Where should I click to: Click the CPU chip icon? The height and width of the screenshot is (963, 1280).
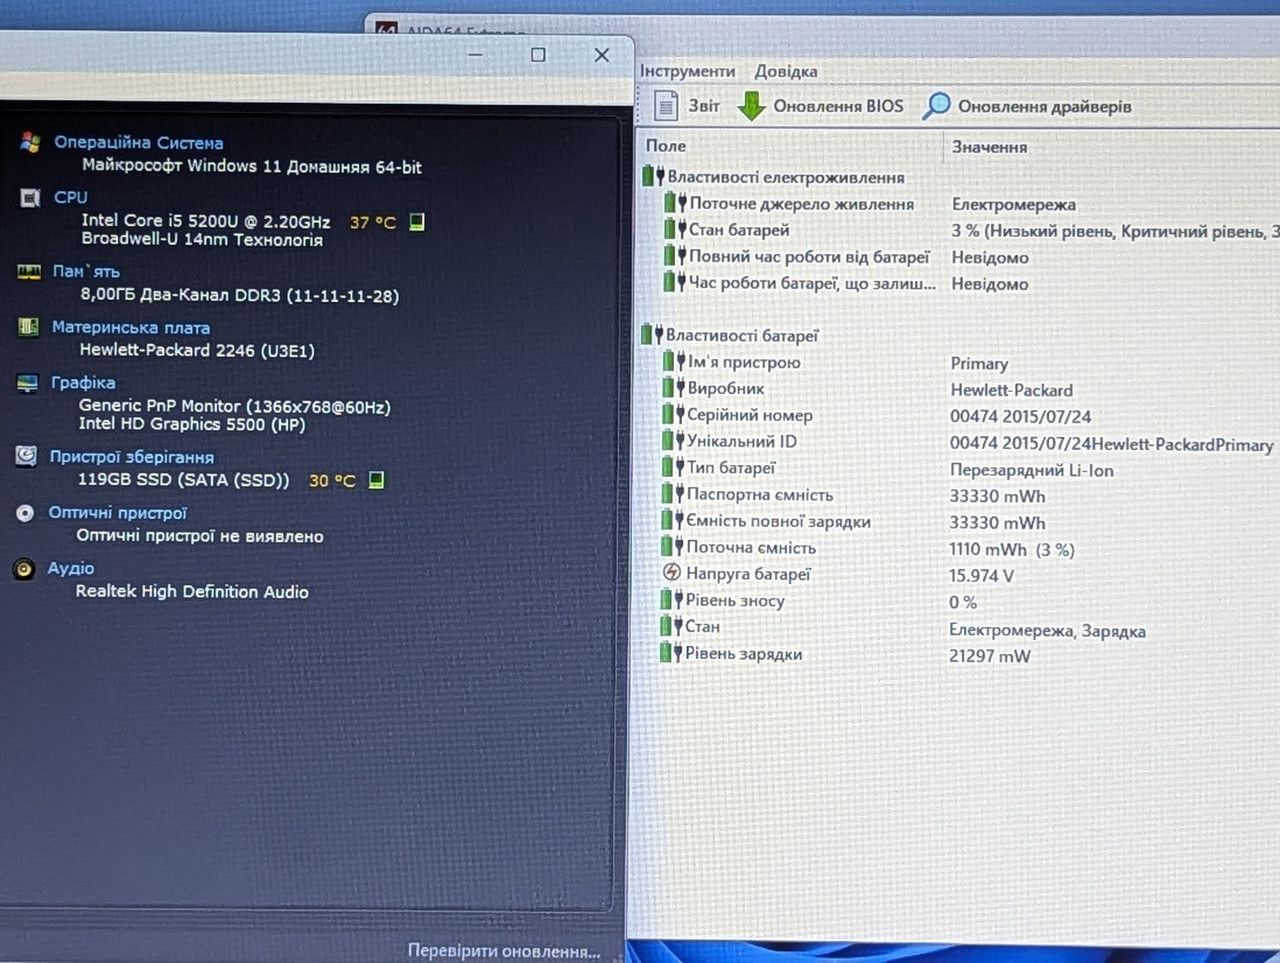30,197
